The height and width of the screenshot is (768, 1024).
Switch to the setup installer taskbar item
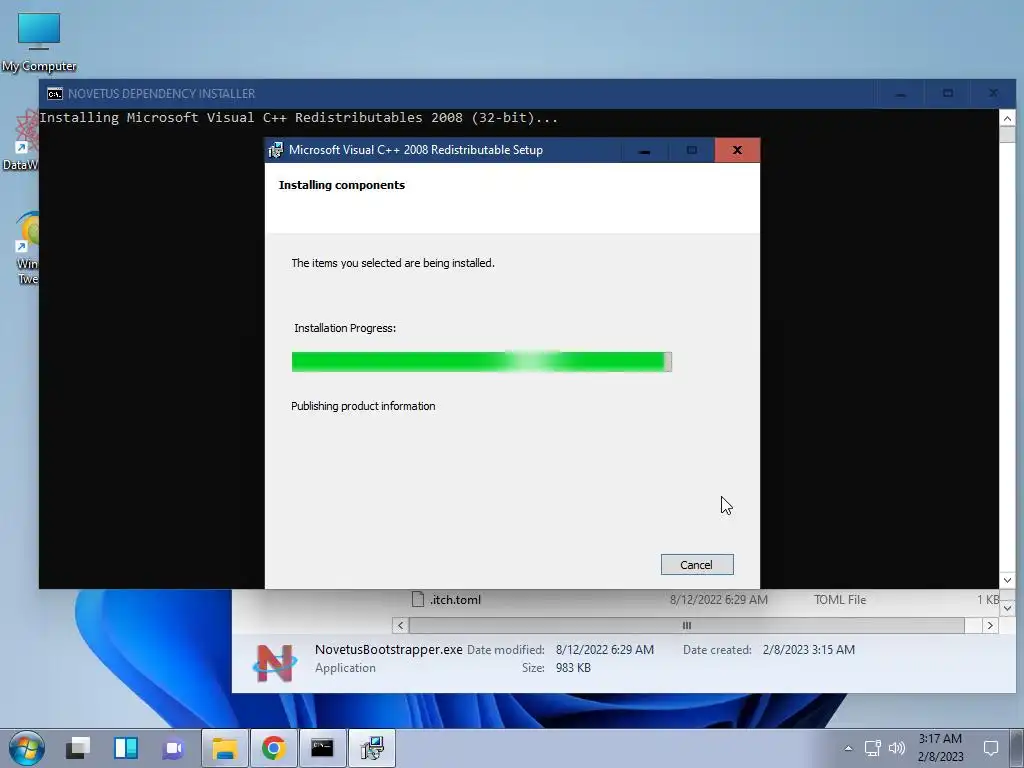[372, 748]
